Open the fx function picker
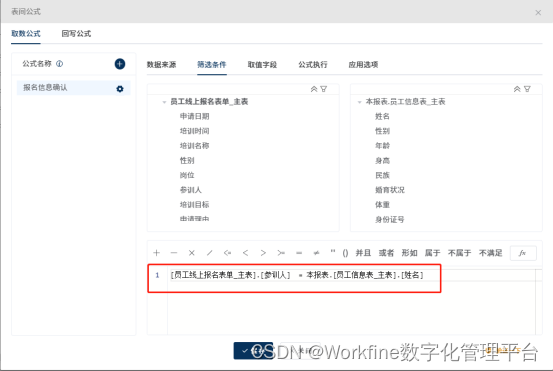Viewport: 553px width, 371px height. click(523, 253)
